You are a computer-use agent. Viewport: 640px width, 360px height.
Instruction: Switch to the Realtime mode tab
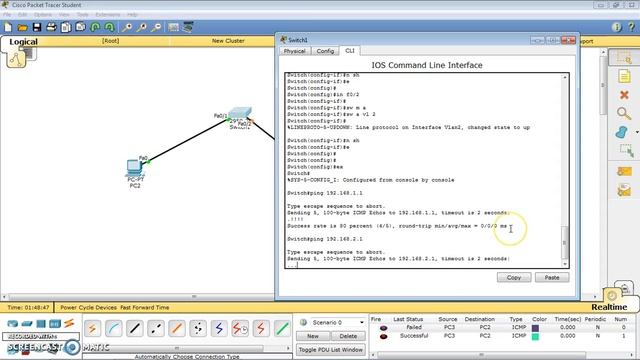pyautogui.click(x=609, y=307)
